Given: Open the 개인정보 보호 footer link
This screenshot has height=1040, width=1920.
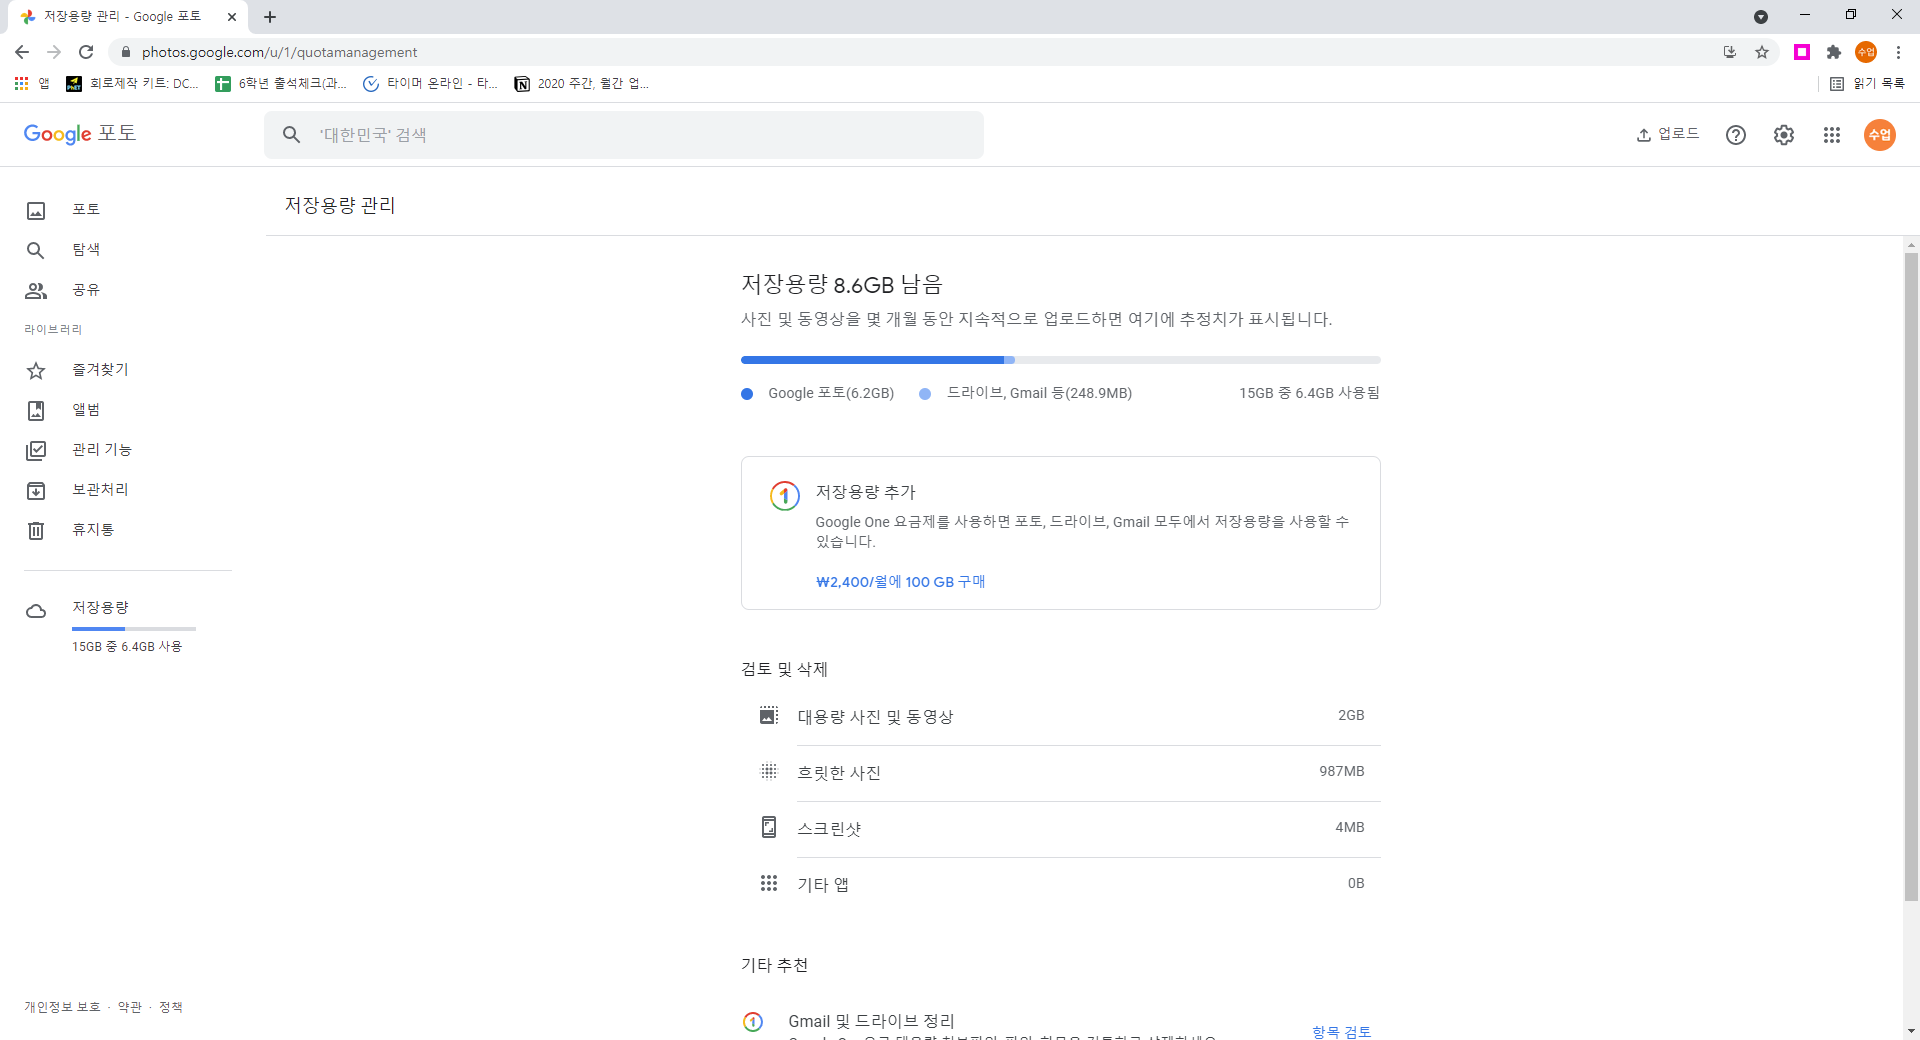Looking at the screenshot, I should (62, 1007).
